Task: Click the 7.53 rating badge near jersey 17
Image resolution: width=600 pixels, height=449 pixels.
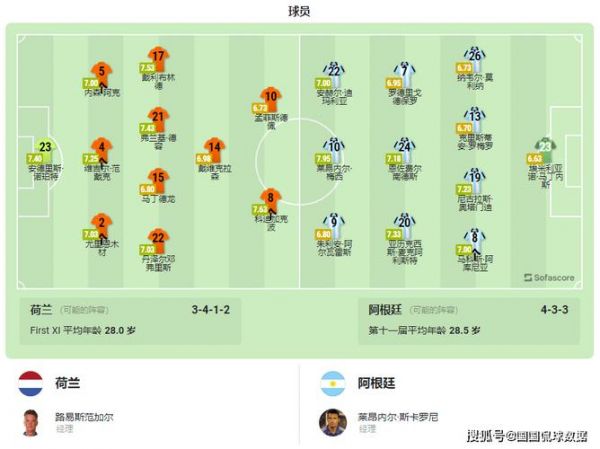Action: click(148, 68)
